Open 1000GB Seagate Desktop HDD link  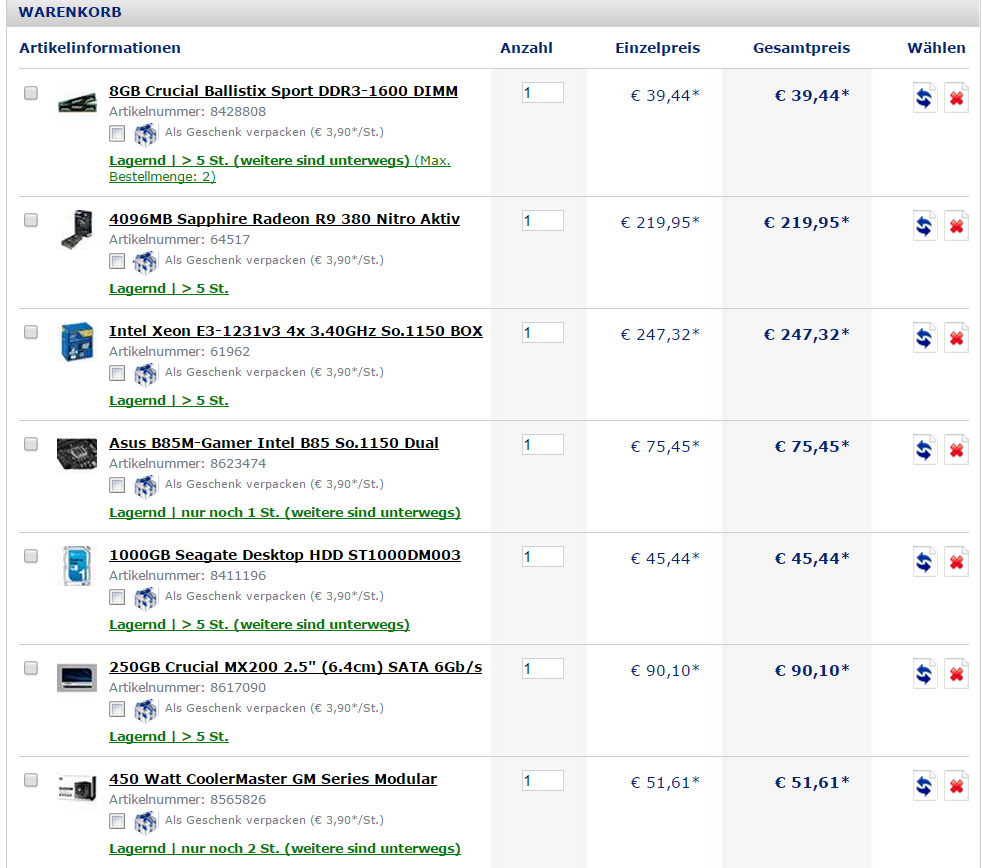pos(285,555)
